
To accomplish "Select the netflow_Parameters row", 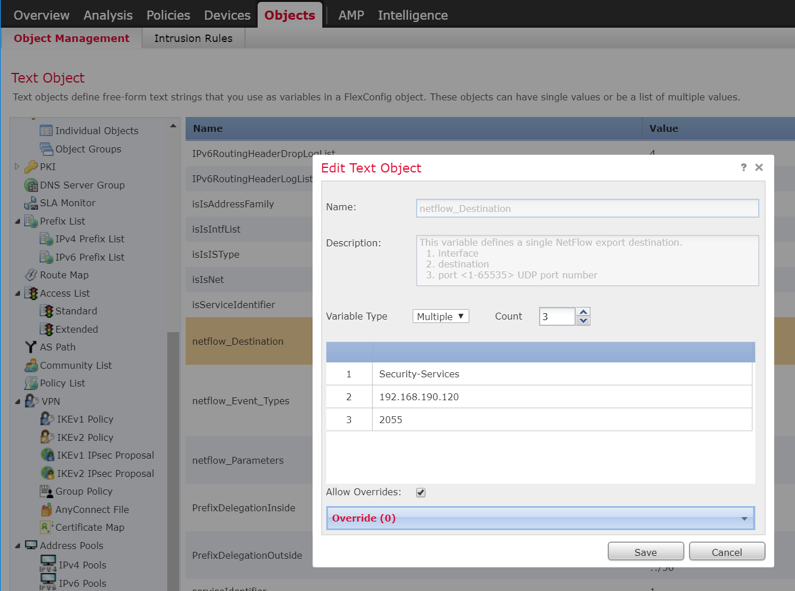I will (249, 460).
